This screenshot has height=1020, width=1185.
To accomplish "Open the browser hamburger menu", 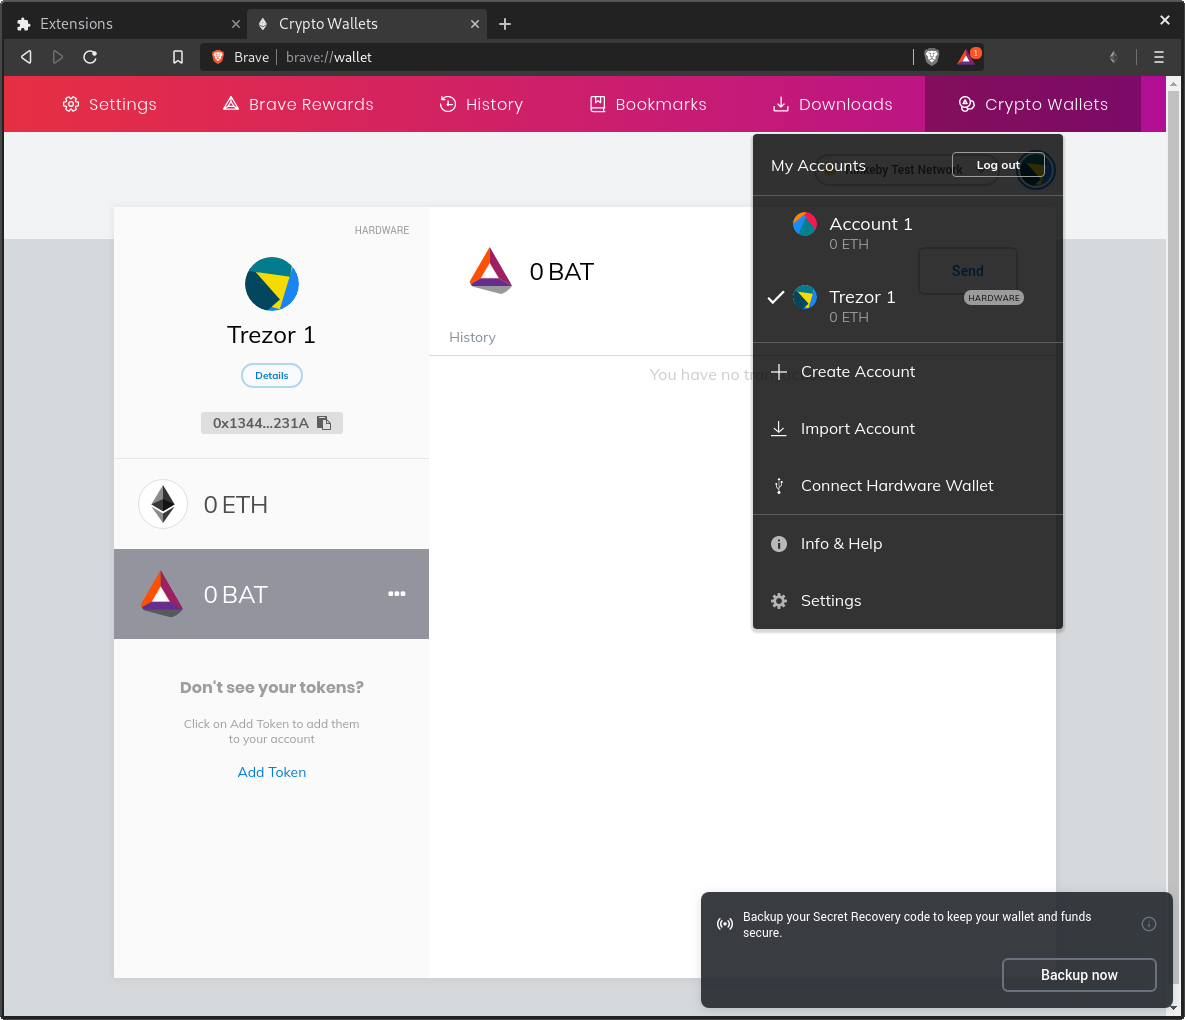I will [1159, 57].
